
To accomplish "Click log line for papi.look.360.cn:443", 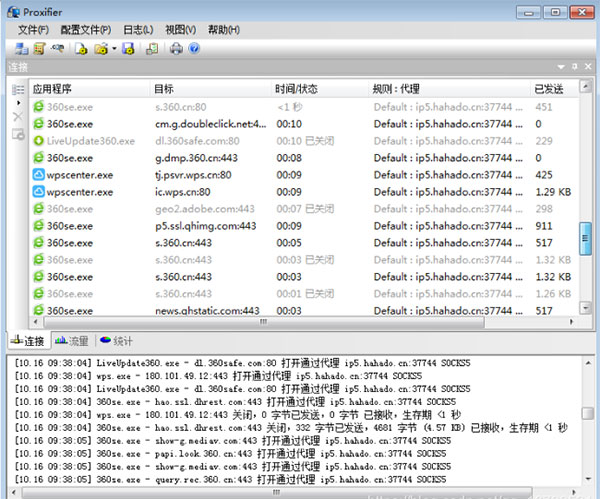I will pyautogui.click(x=230, y=453).
